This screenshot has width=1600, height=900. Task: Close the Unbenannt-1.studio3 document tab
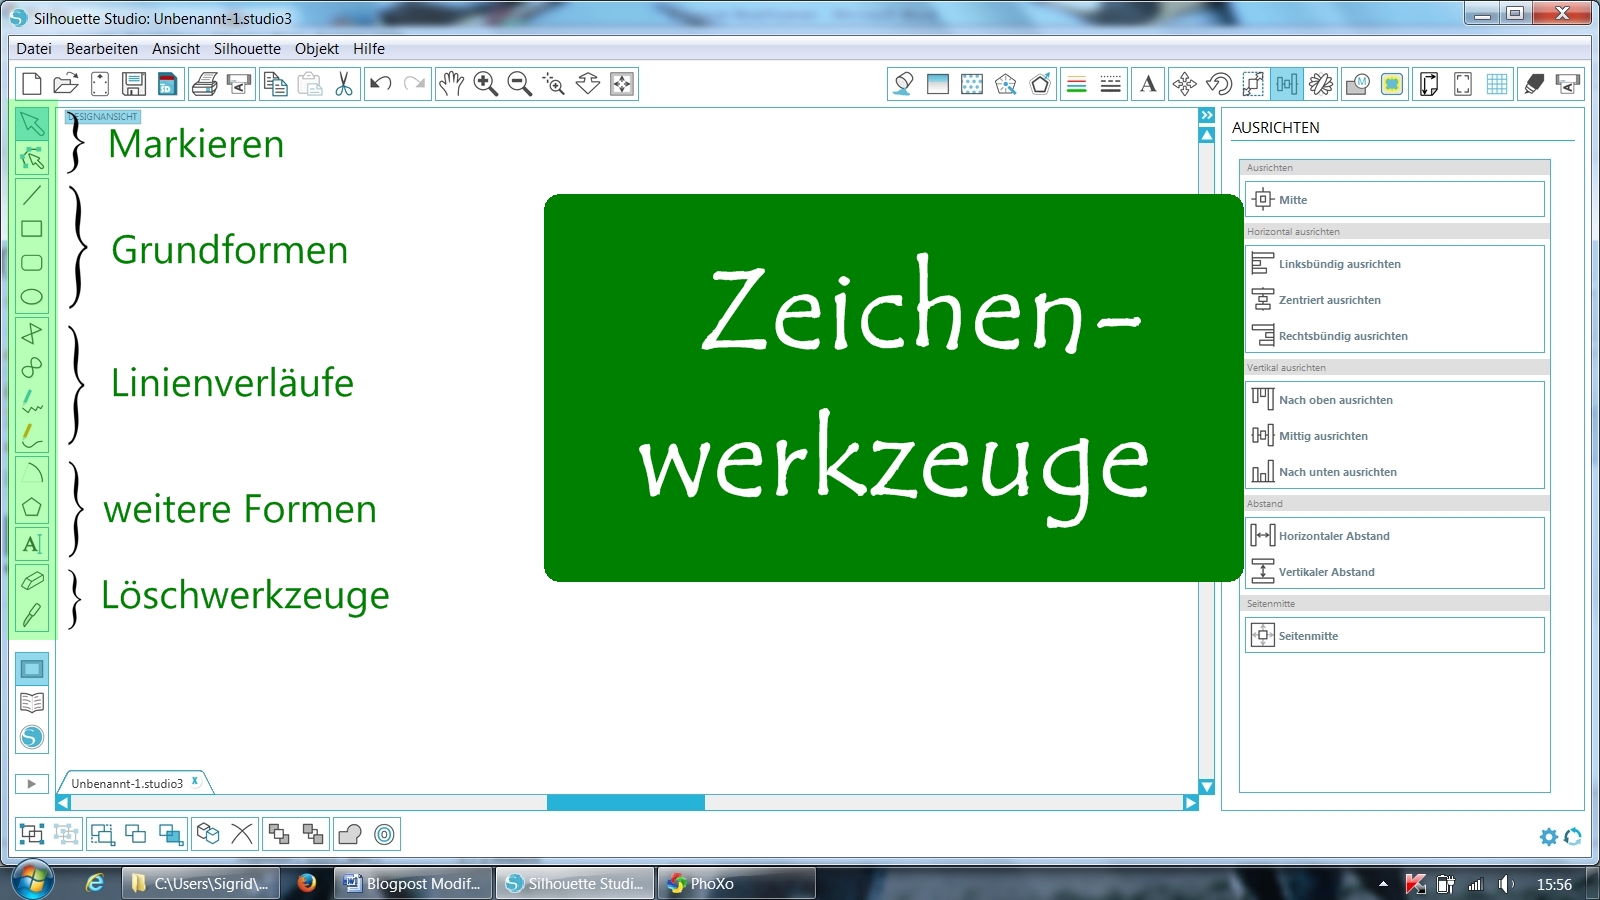point(195,781)
